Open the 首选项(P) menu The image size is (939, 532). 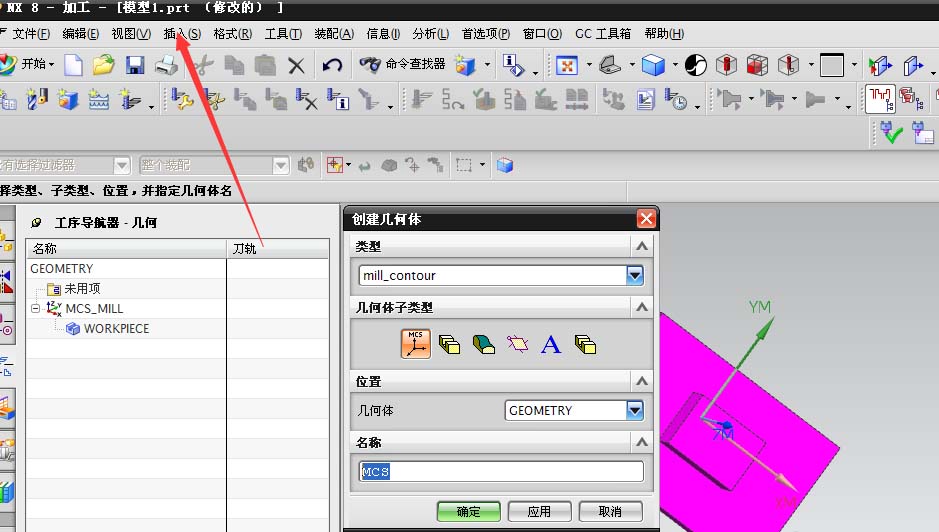click(x=486, y=34)
